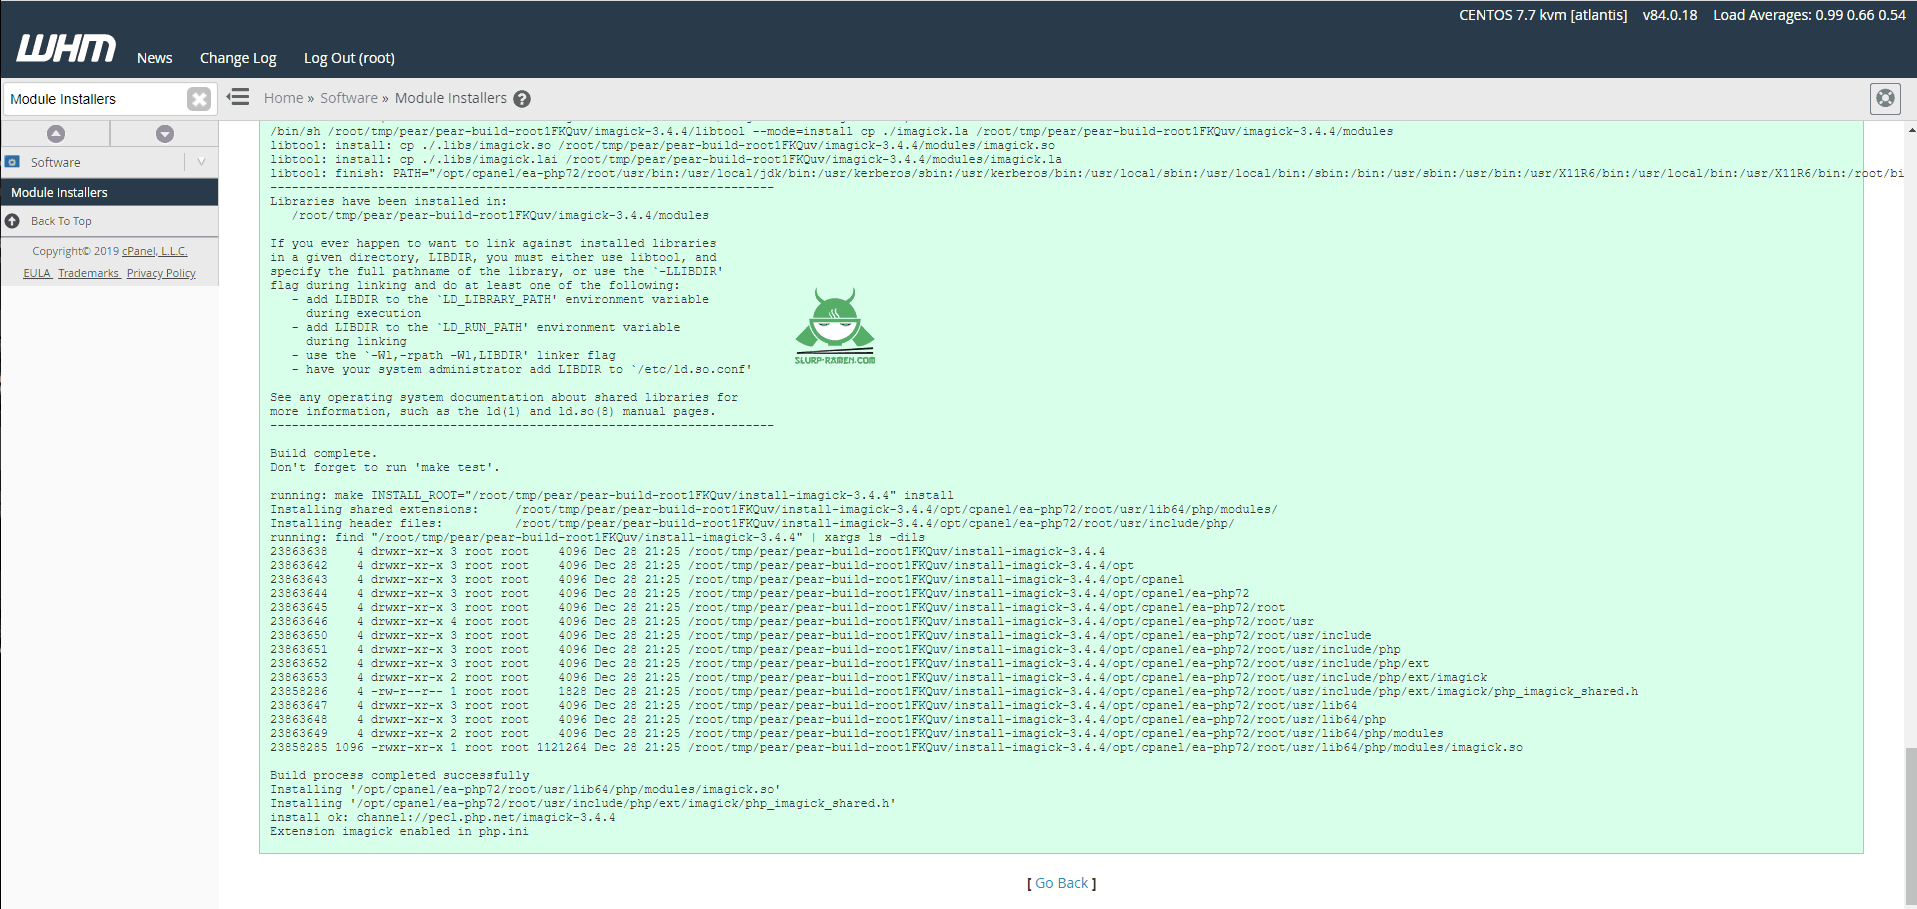Viewport: 1917px width, 909px height.
Task: Toggle the sidebar collapse menu icon
Action: 238,97
